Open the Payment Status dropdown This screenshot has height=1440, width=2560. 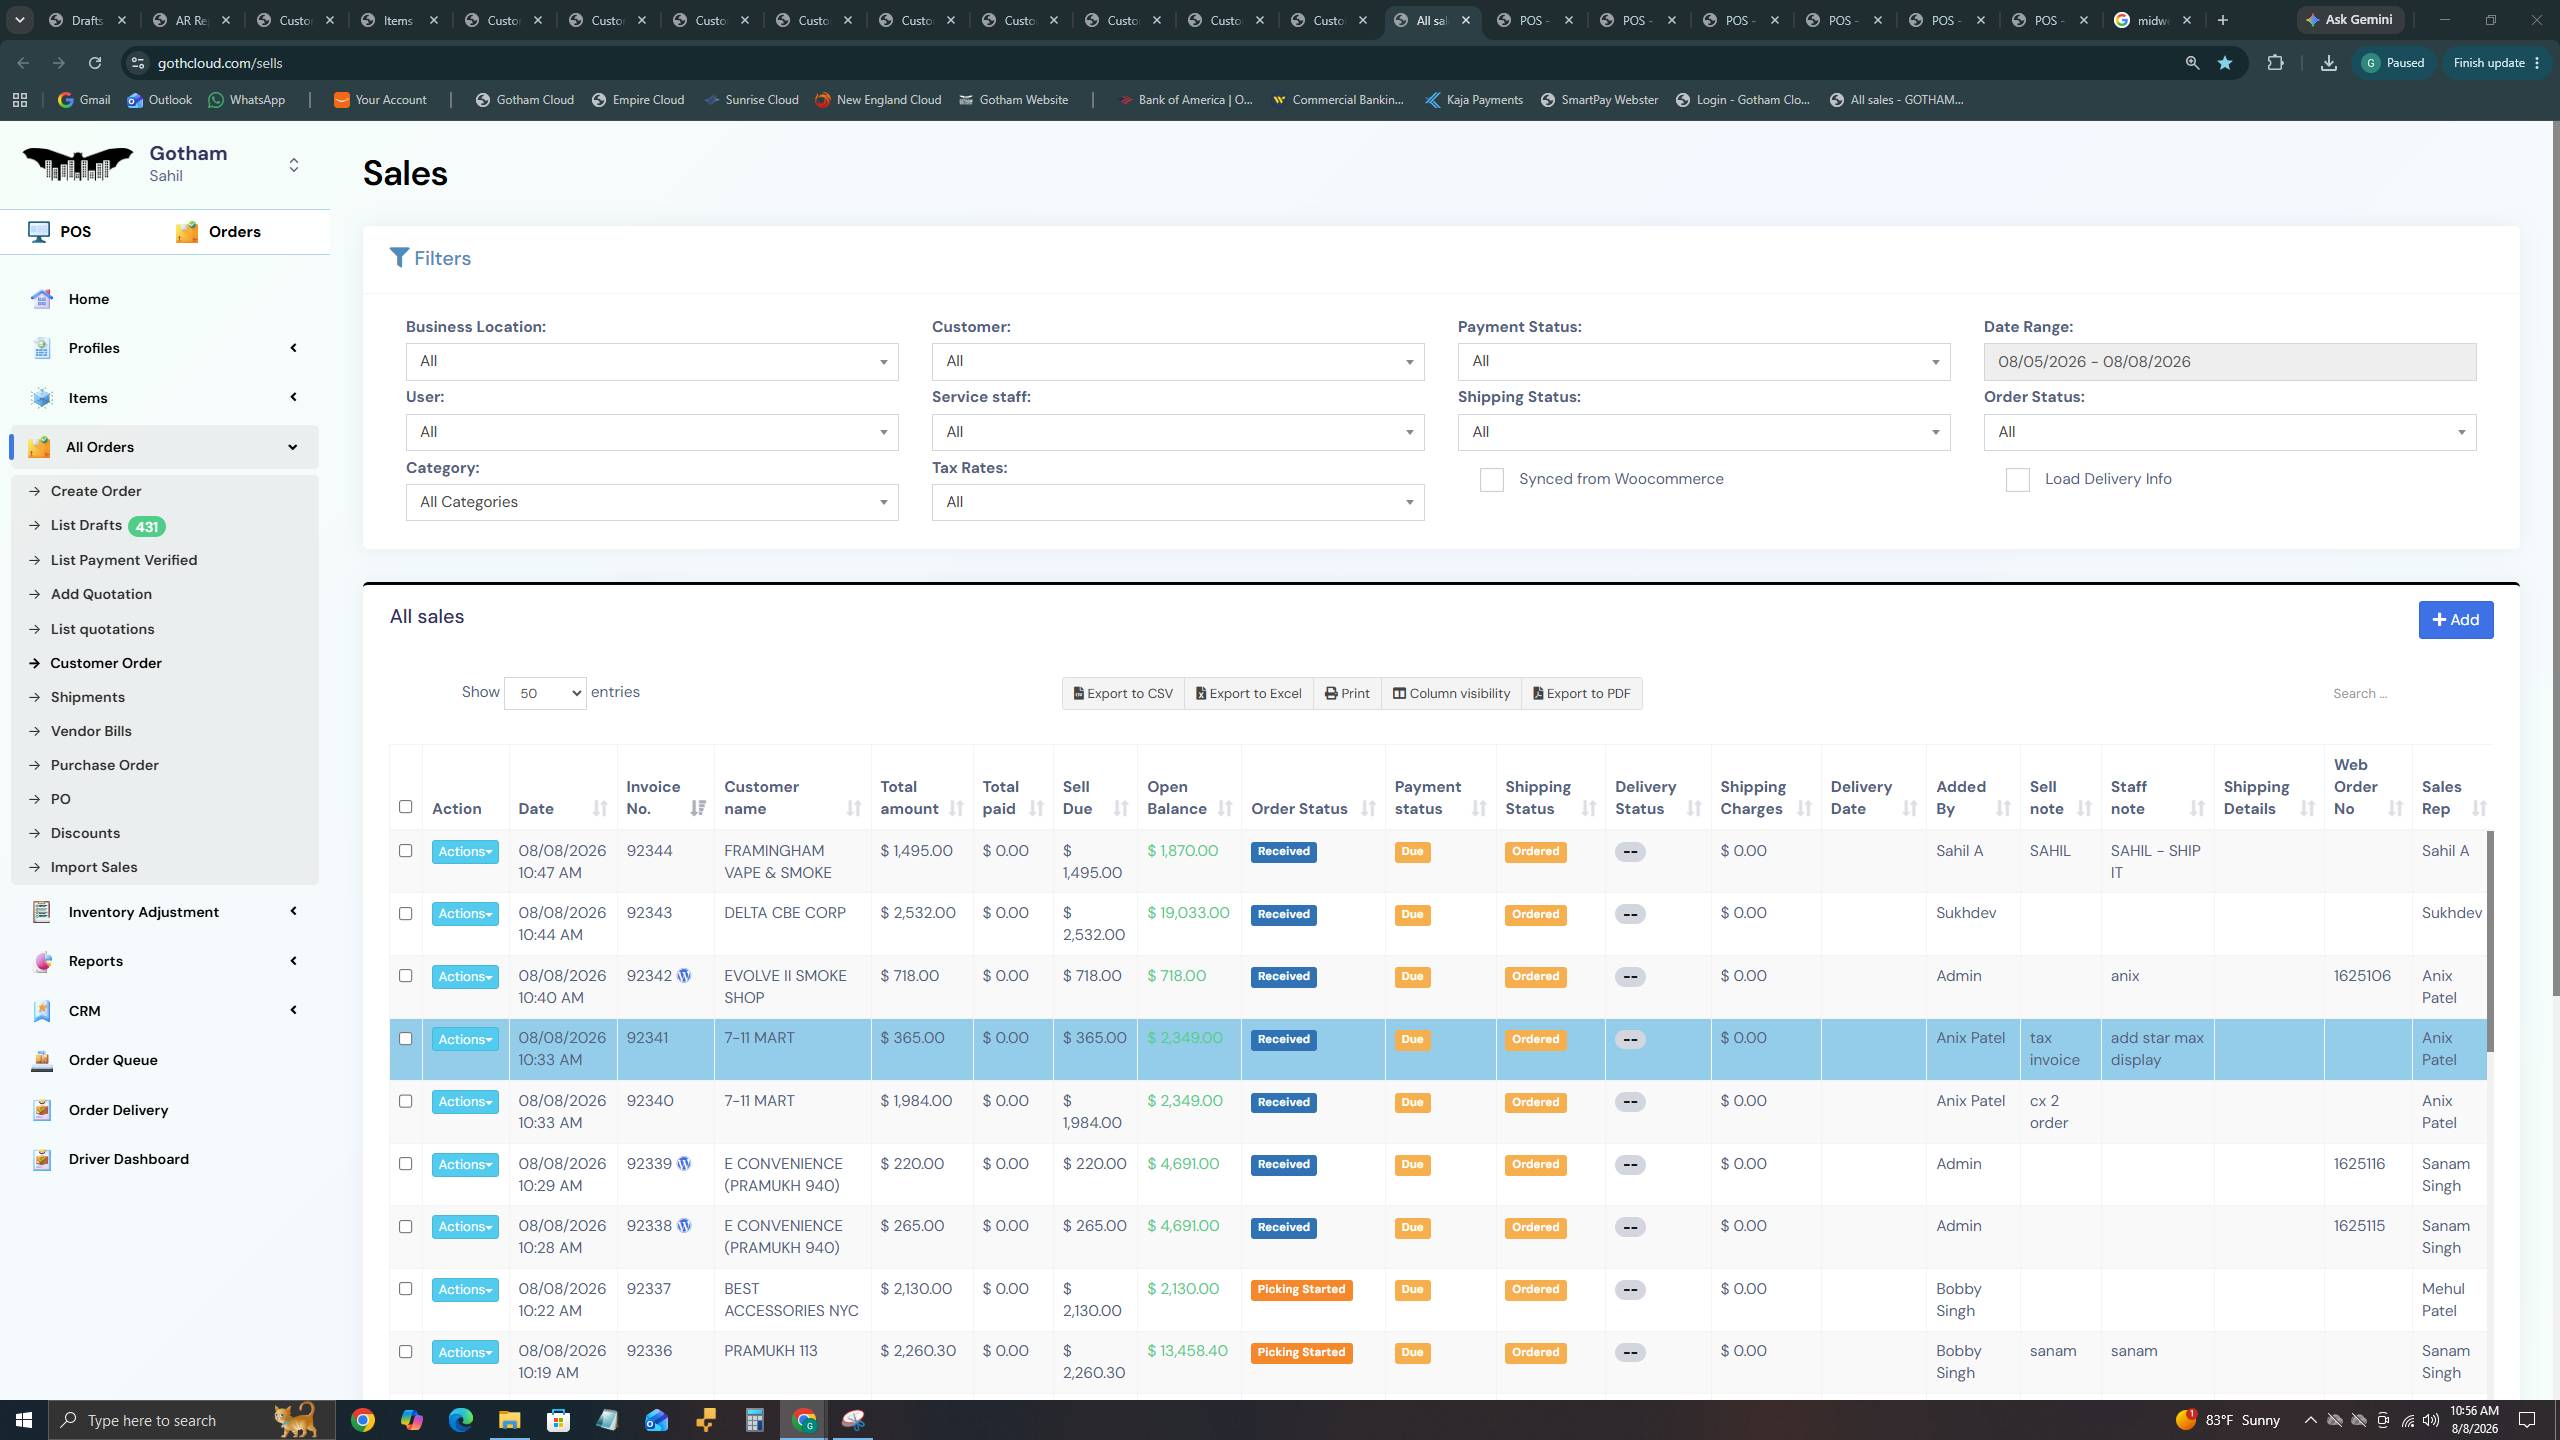click(x=1703, y=361)
